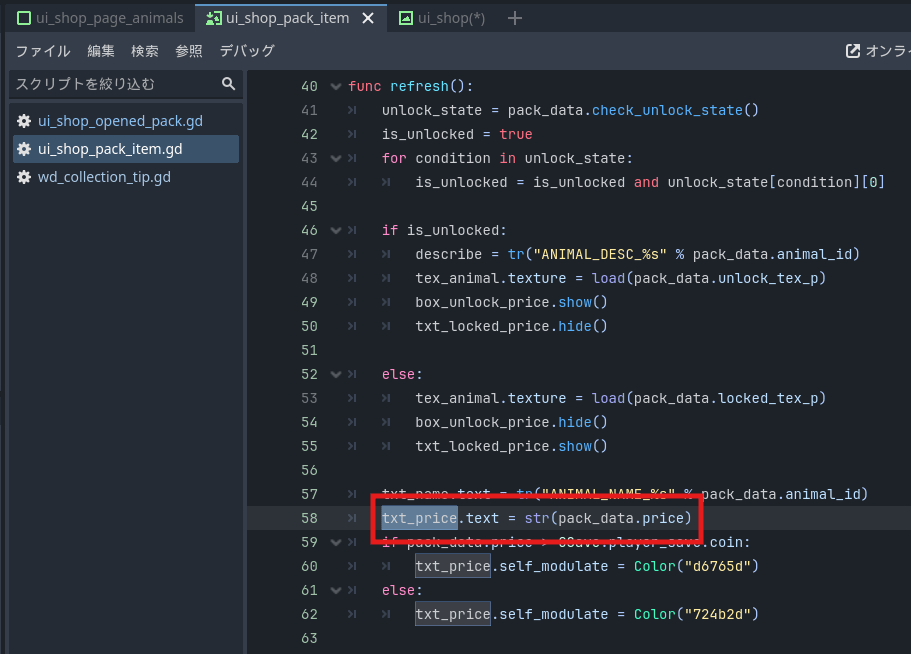Close the ui_shop_pack_item tab
911x654 pixels.
point(368,19)
